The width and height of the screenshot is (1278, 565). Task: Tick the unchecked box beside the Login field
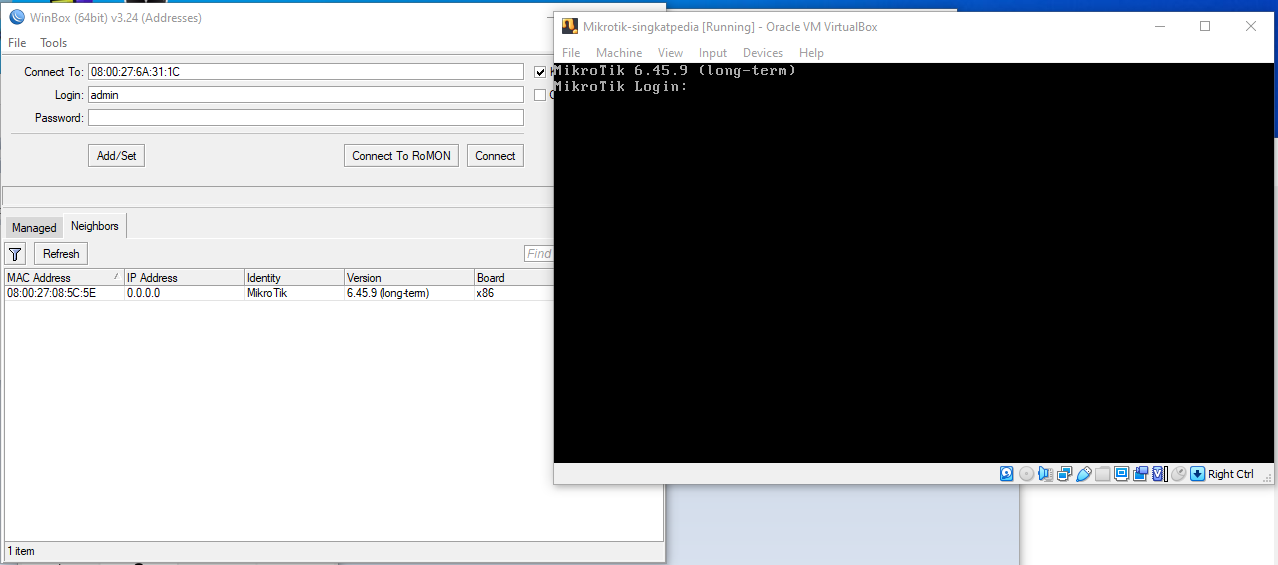click(540, 95)
